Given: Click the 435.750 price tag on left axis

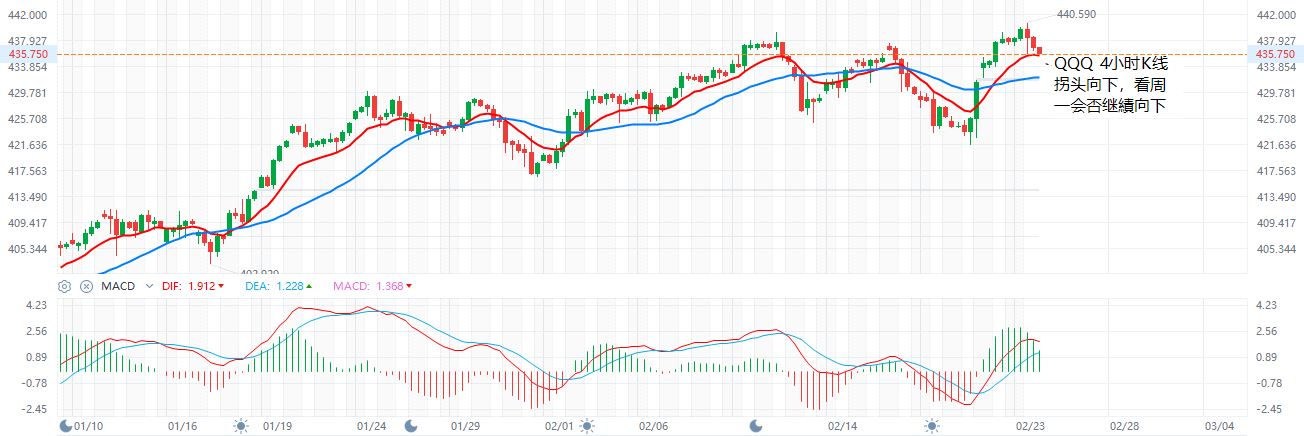Looking at the screenshot, I should coord(26,53).
